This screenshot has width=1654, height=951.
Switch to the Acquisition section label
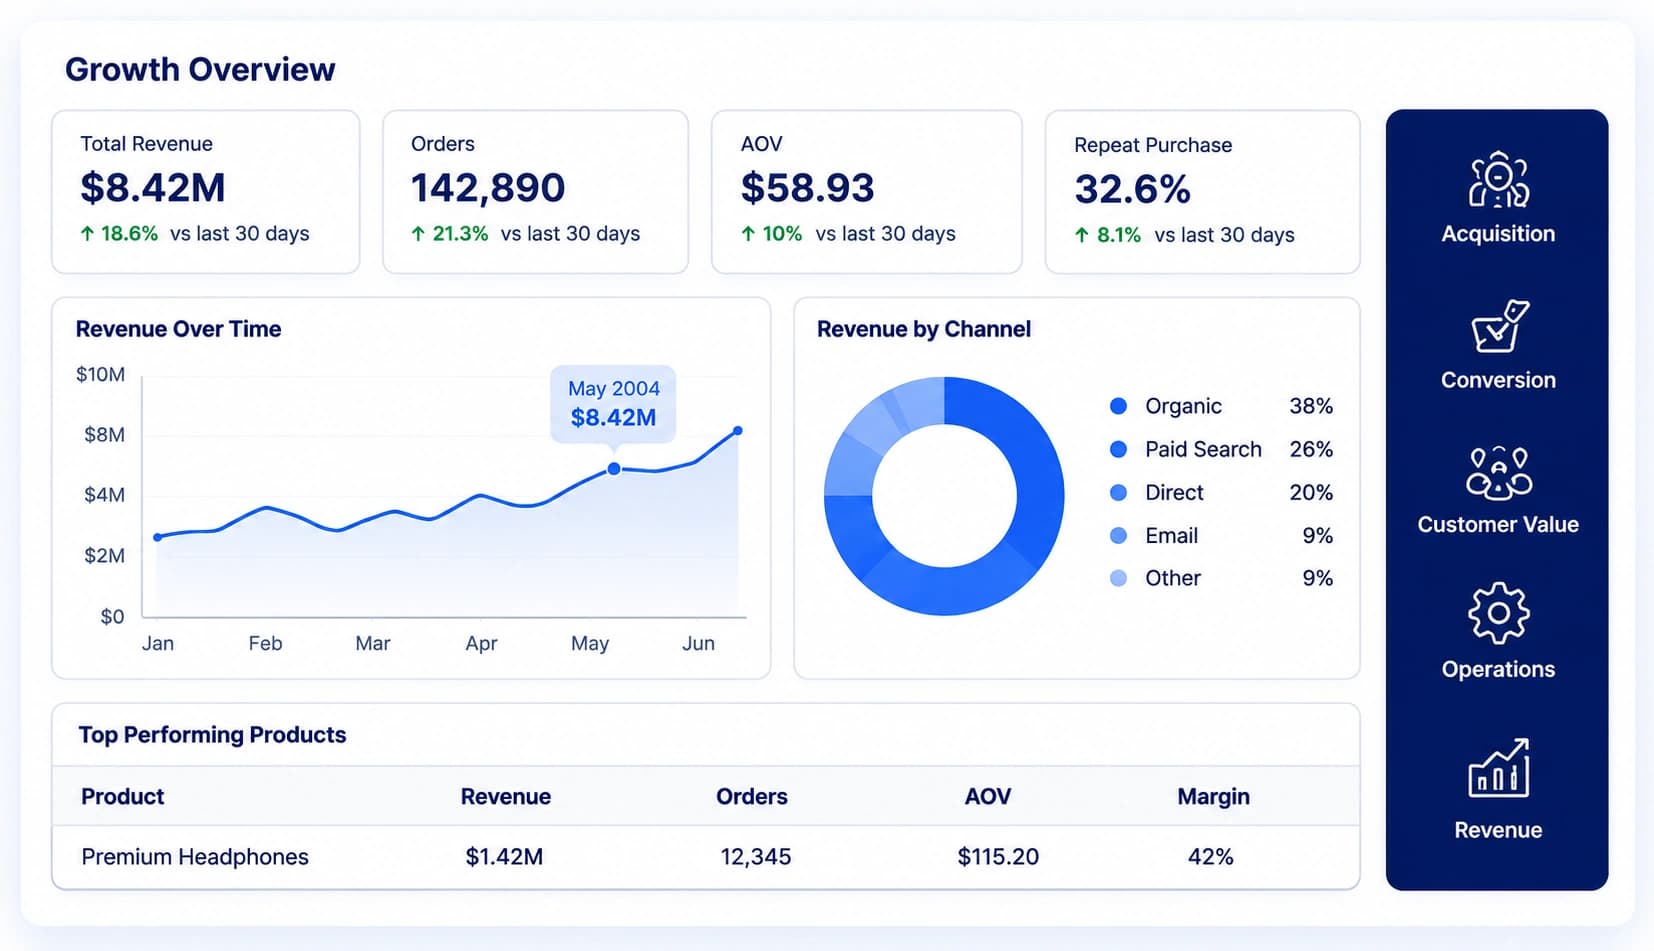click(x=1498, y=234)
